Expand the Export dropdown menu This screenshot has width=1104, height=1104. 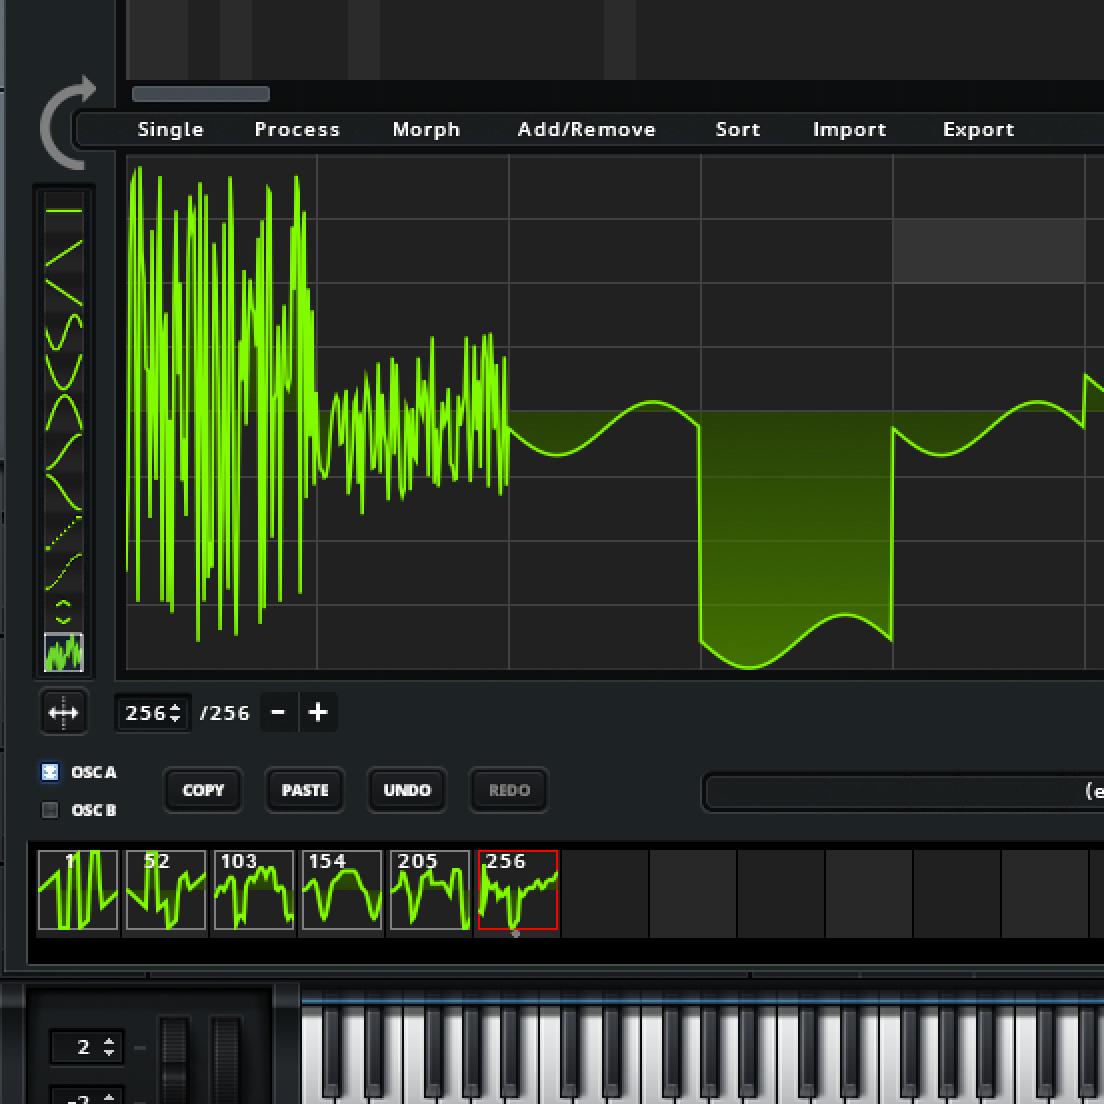point(978,129)
